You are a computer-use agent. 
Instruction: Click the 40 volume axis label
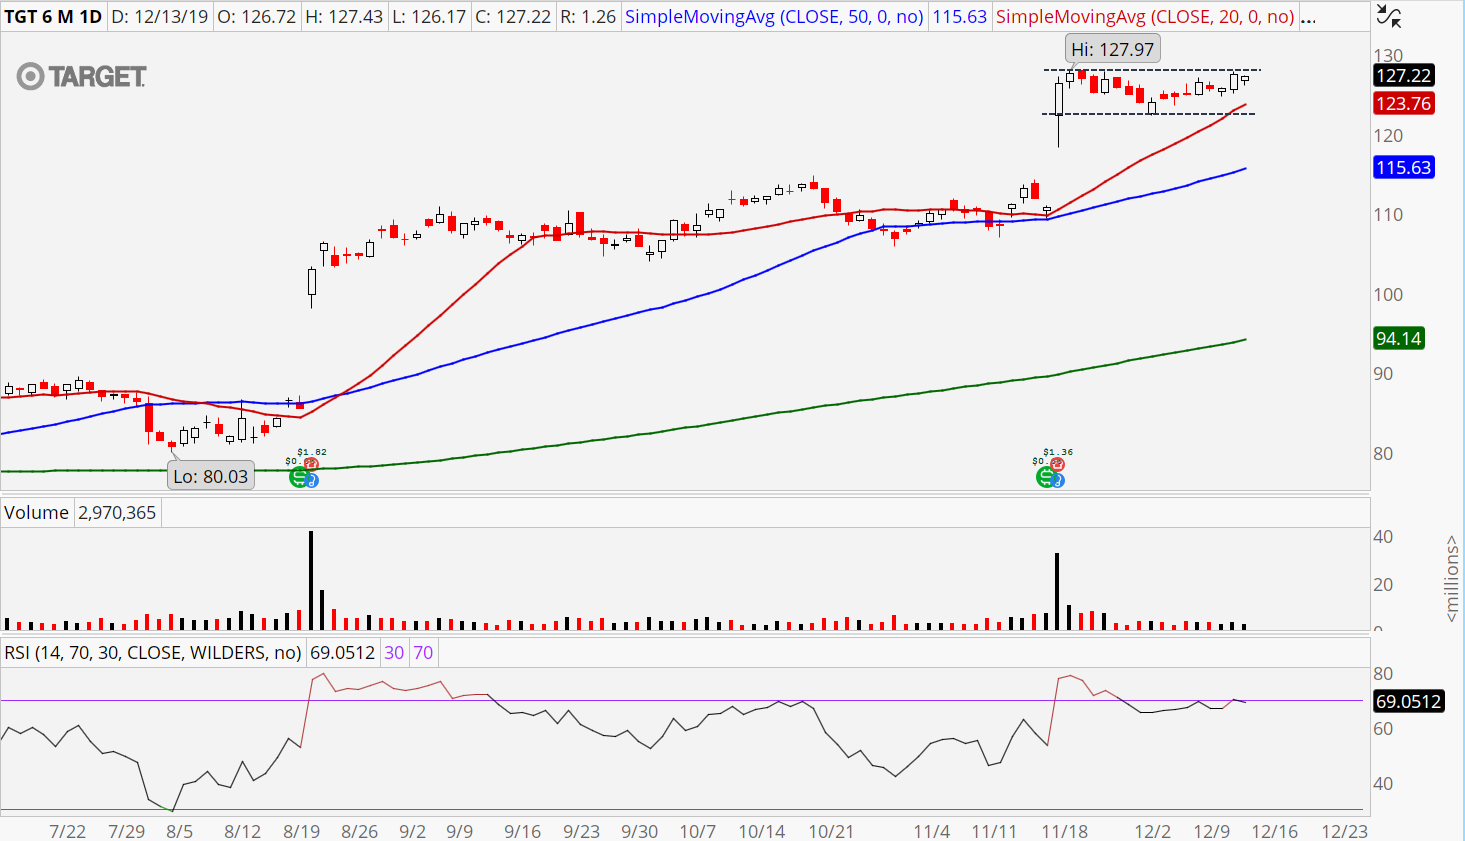point(1383,537)
